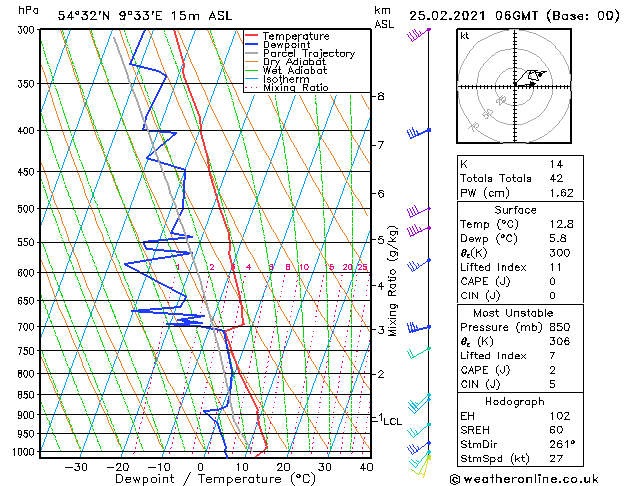
Task: Click the '-30' temperature axis tick label
Action: pos(76,467)
